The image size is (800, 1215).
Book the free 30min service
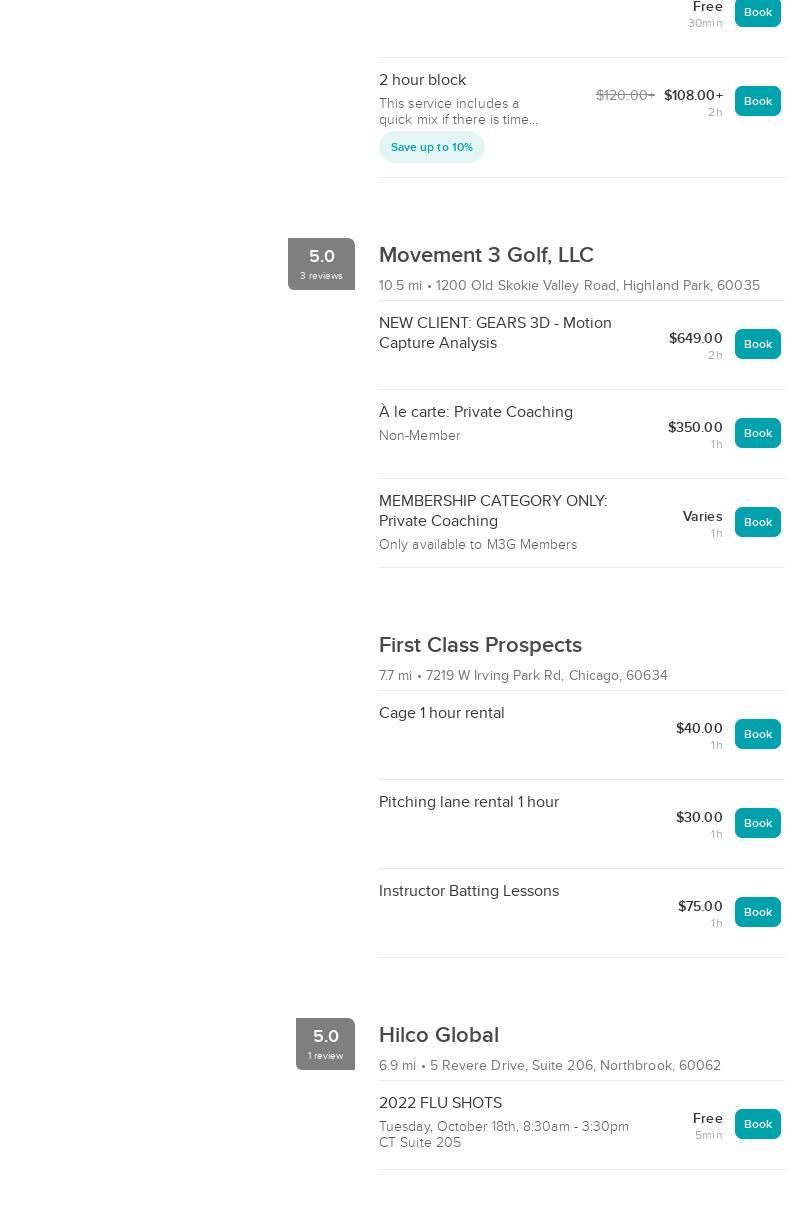tap(757, 12)
